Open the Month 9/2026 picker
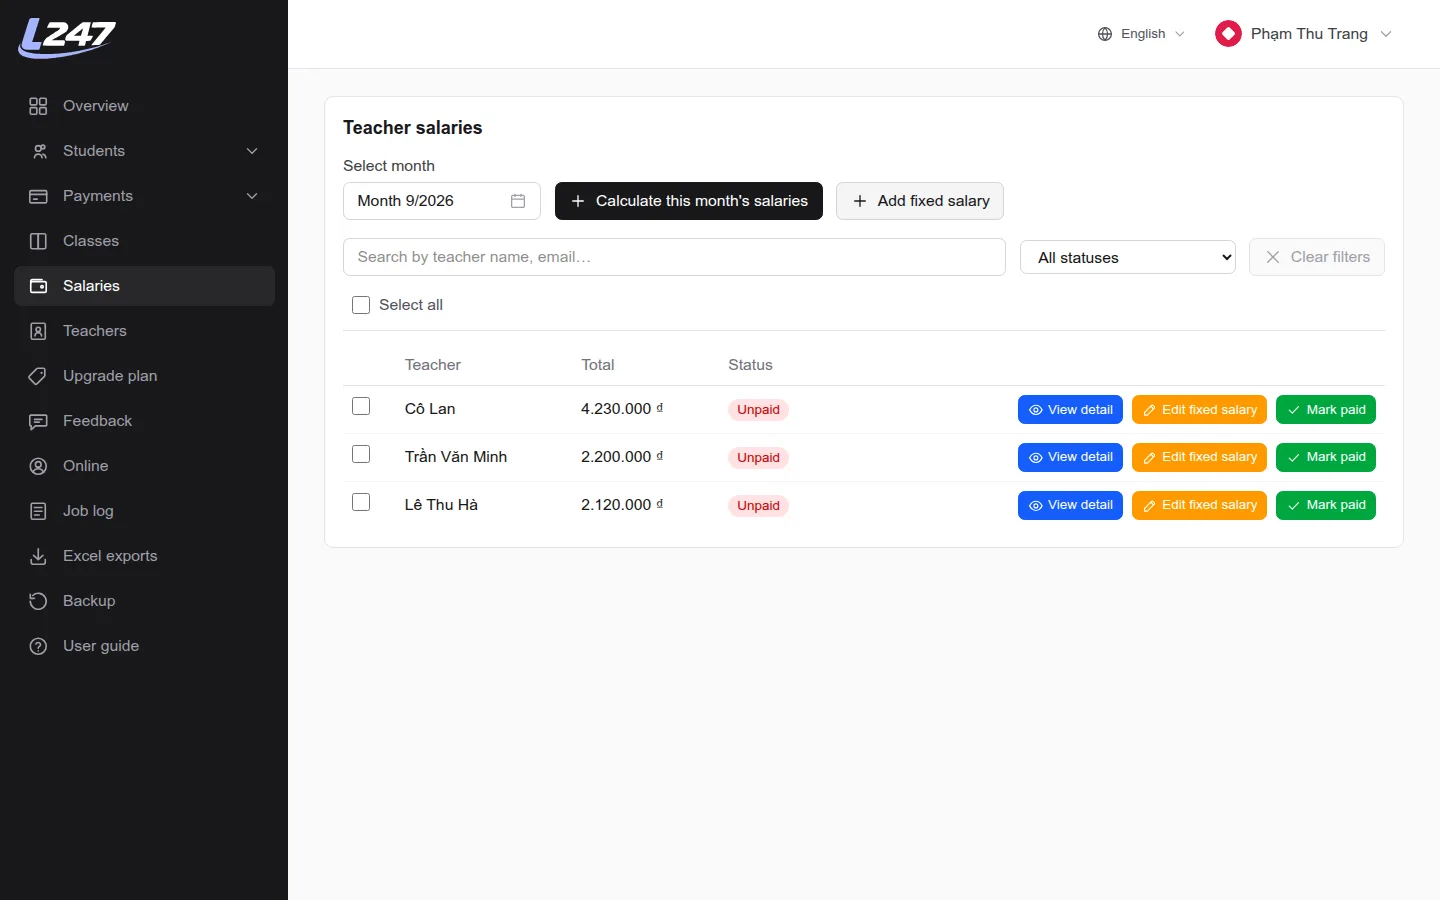The image size is (1440, 900). 442,201
